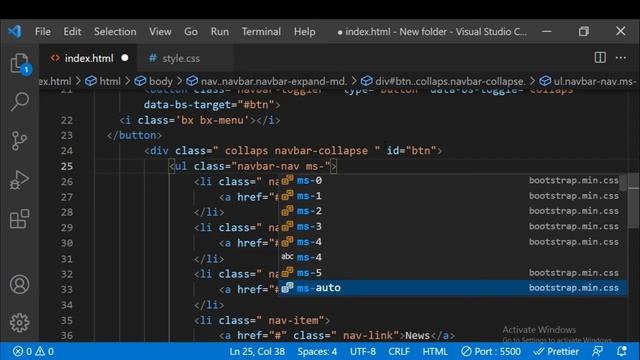This screenshot has height=360, width=640.
Task: Change the CRLF end-of-line sequence
Action: 399,351
